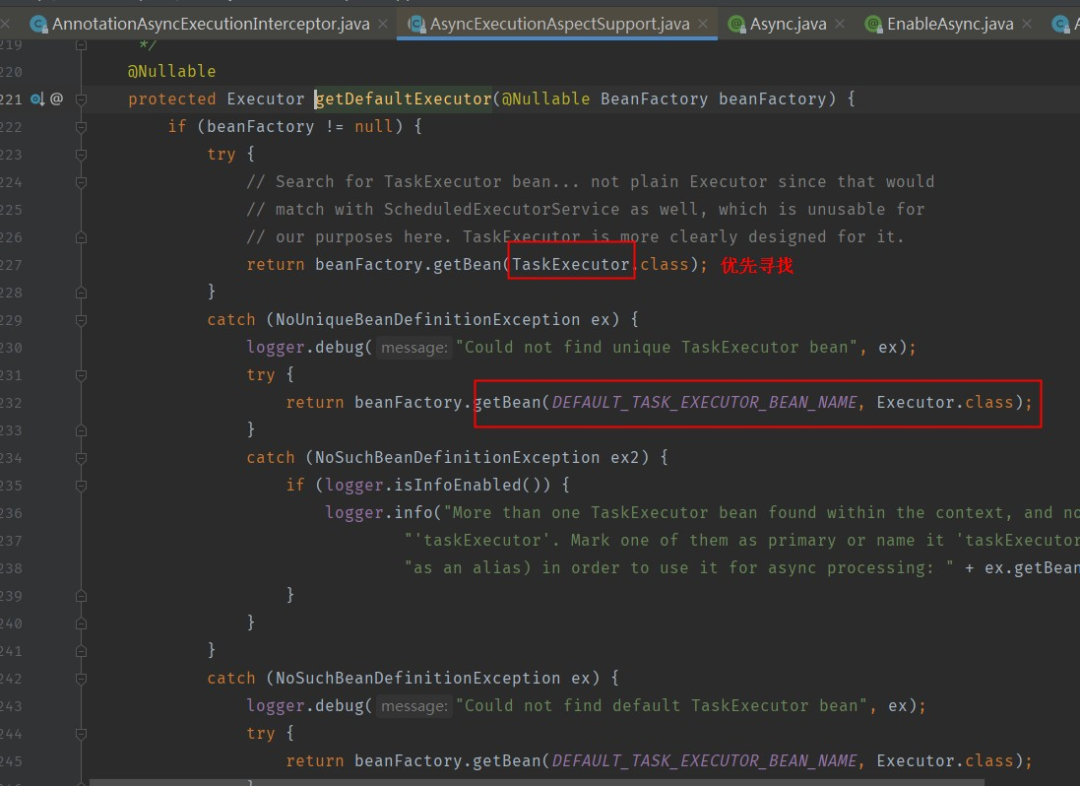Close the EnableAsync.java tab
This screenshot has width=1080, height=786.
pos(1027,23)
